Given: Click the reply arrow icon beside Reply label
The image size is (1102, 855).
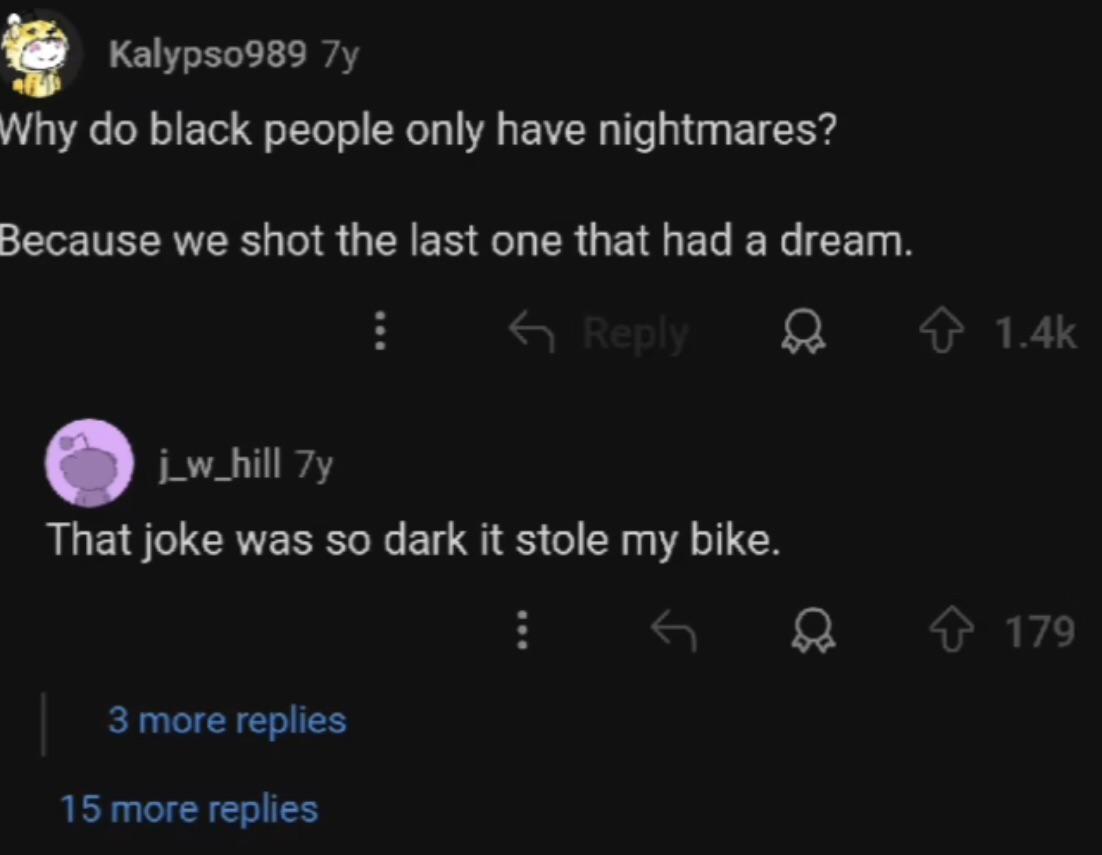Looking at the screenshot, I should click(x=532, y=332).
